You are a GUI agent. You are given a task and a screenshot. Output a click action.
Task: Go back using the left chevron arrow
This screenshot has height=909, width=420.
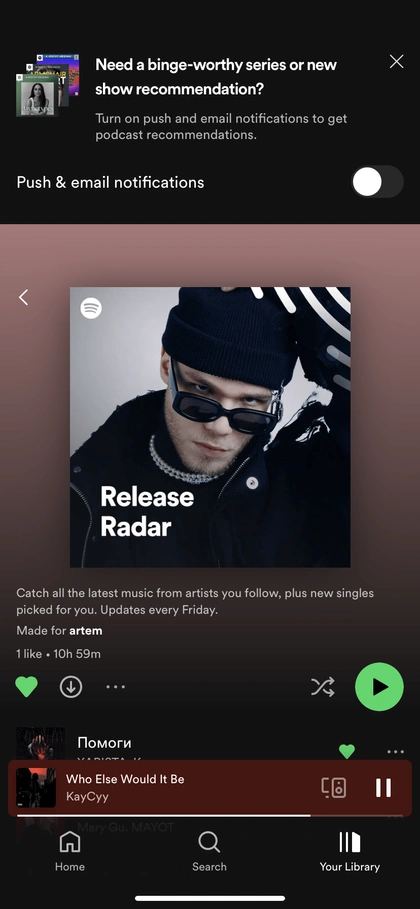click(x=23, y=297)
